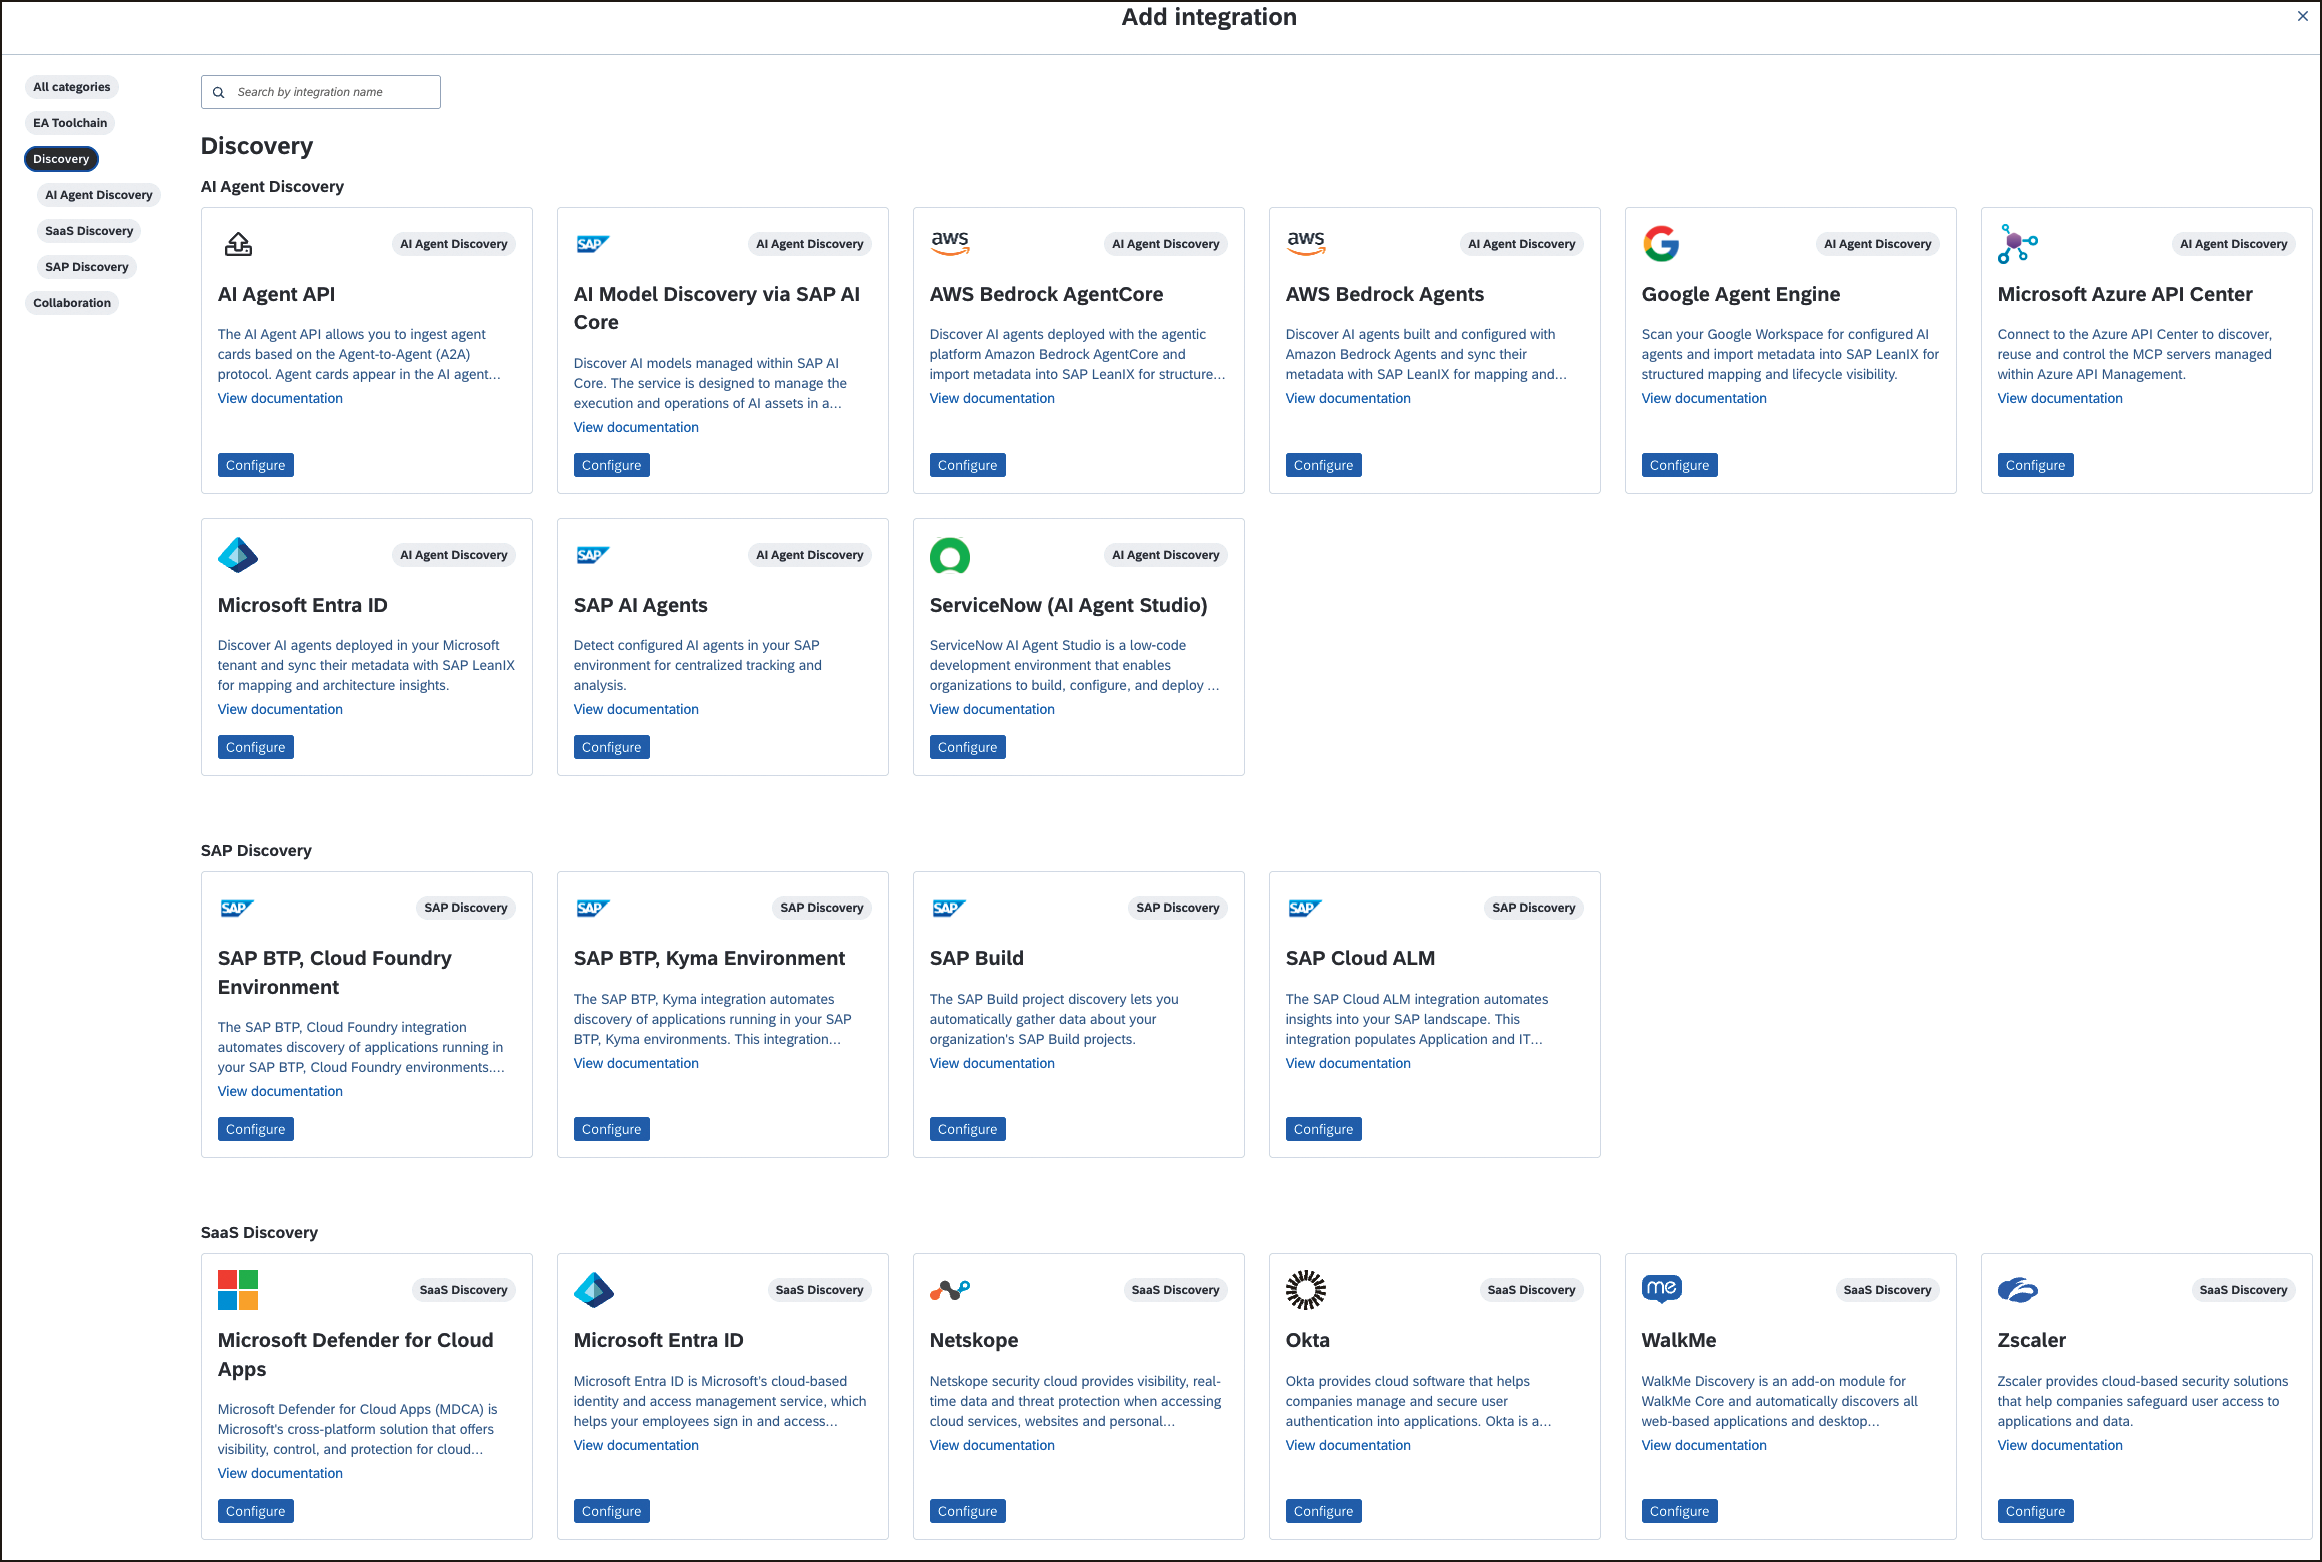Click Entra ID logo in AI Agent Discovery

pos(238,555)
